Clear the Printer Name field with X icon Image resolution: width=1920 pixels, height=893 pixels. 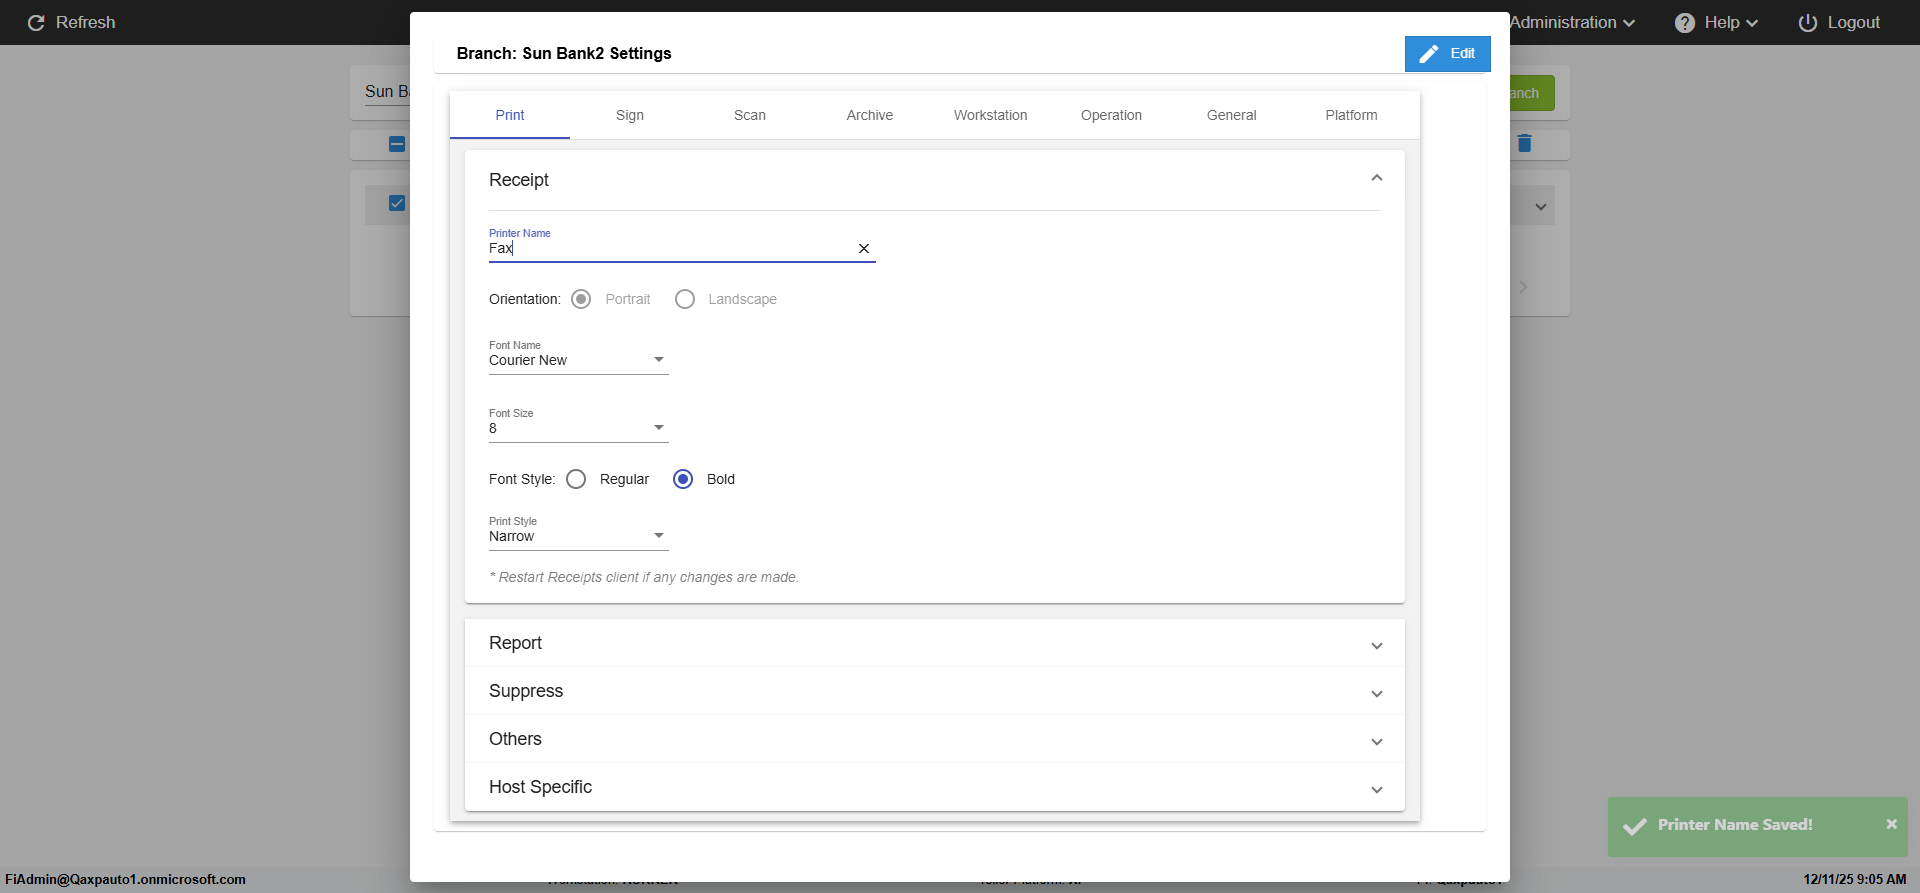point(864,249)
